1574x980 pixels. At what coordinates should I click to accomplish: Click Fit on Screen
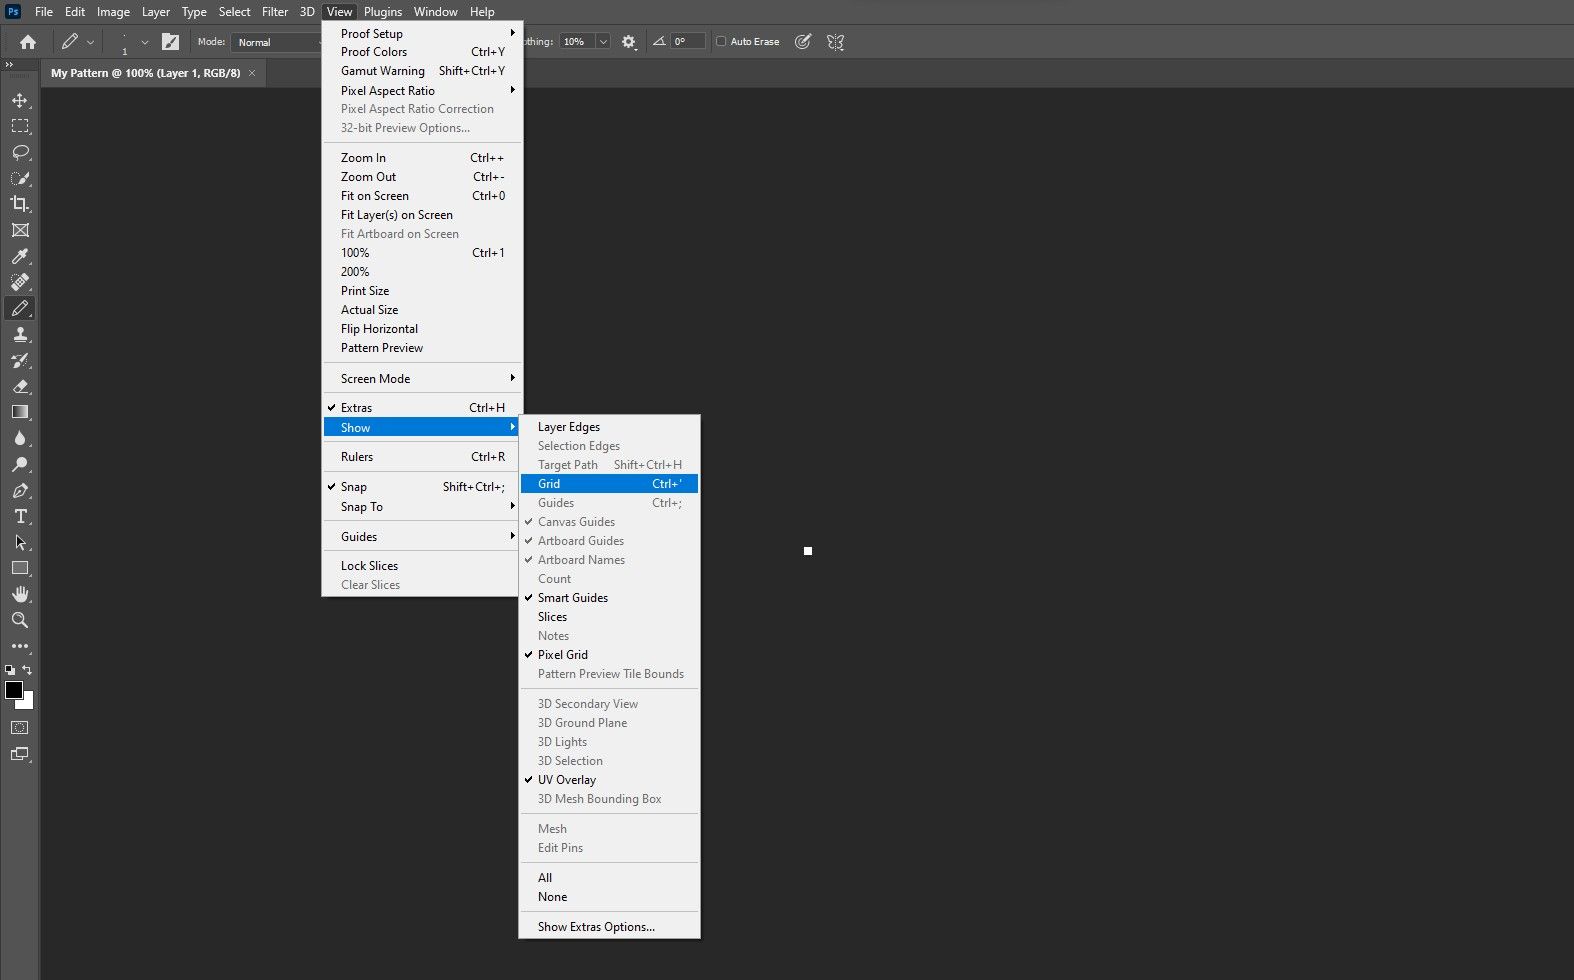point(375,196)
